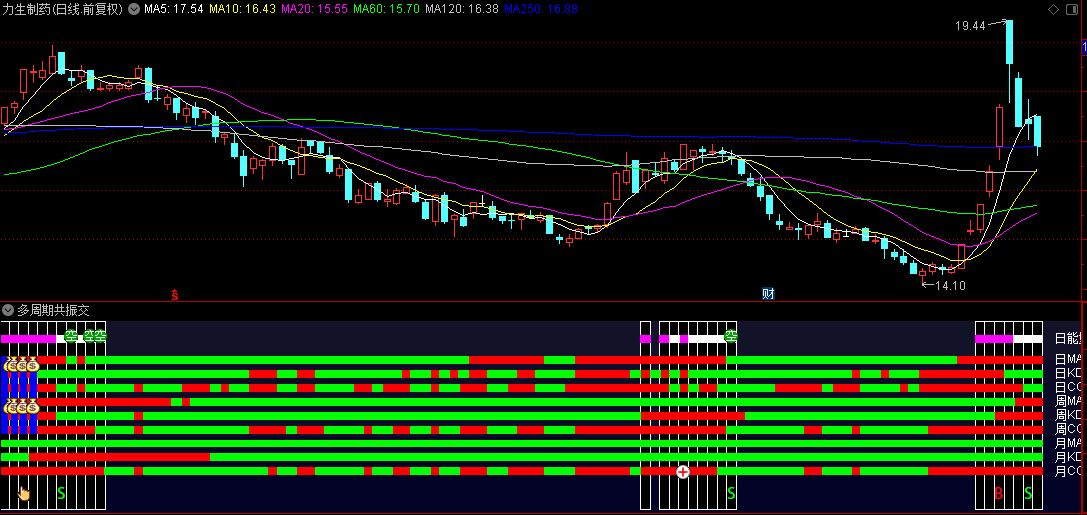
Task: Click the 日CC row label
Action: point(1068,387)
